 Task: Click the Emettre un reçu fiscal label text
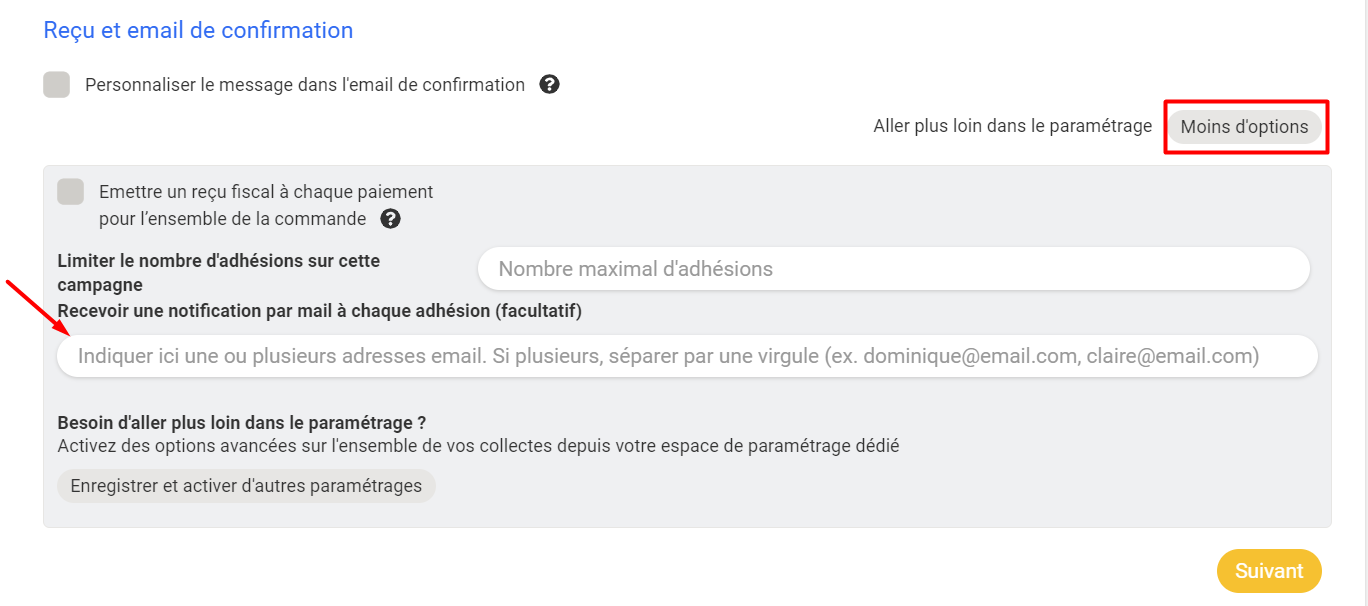click(x=266, y=205)
